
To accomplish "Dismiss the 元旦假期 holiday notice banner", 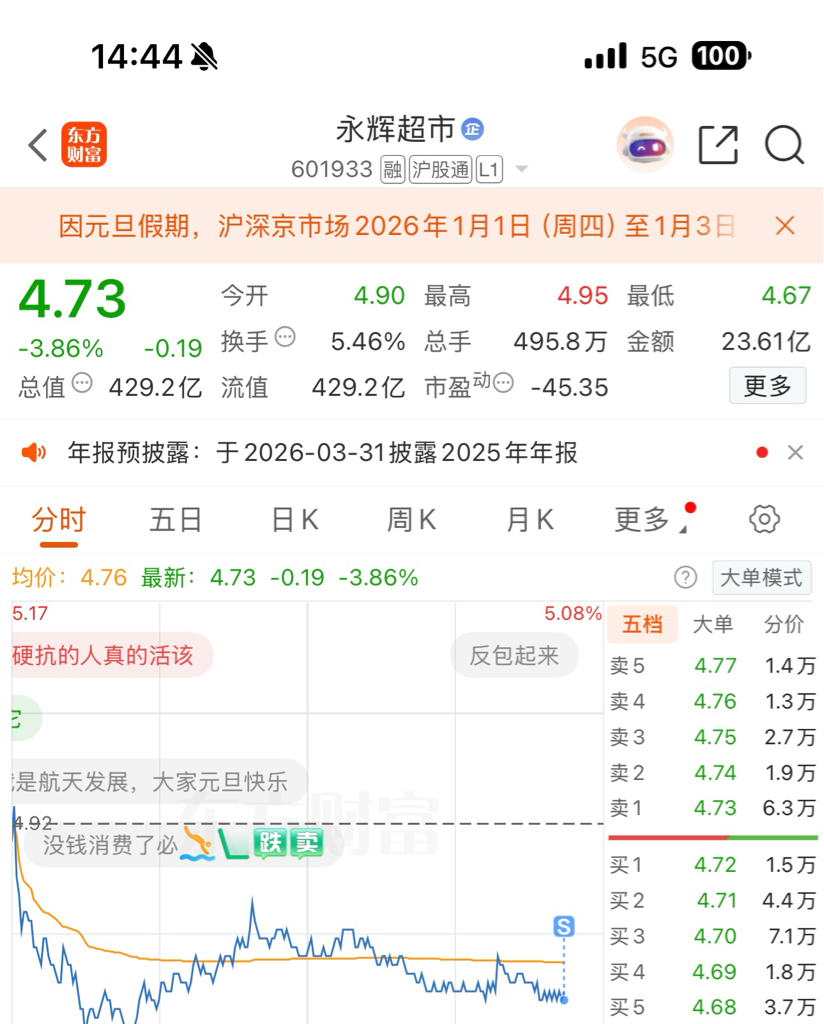I will (x=785, y=226).
